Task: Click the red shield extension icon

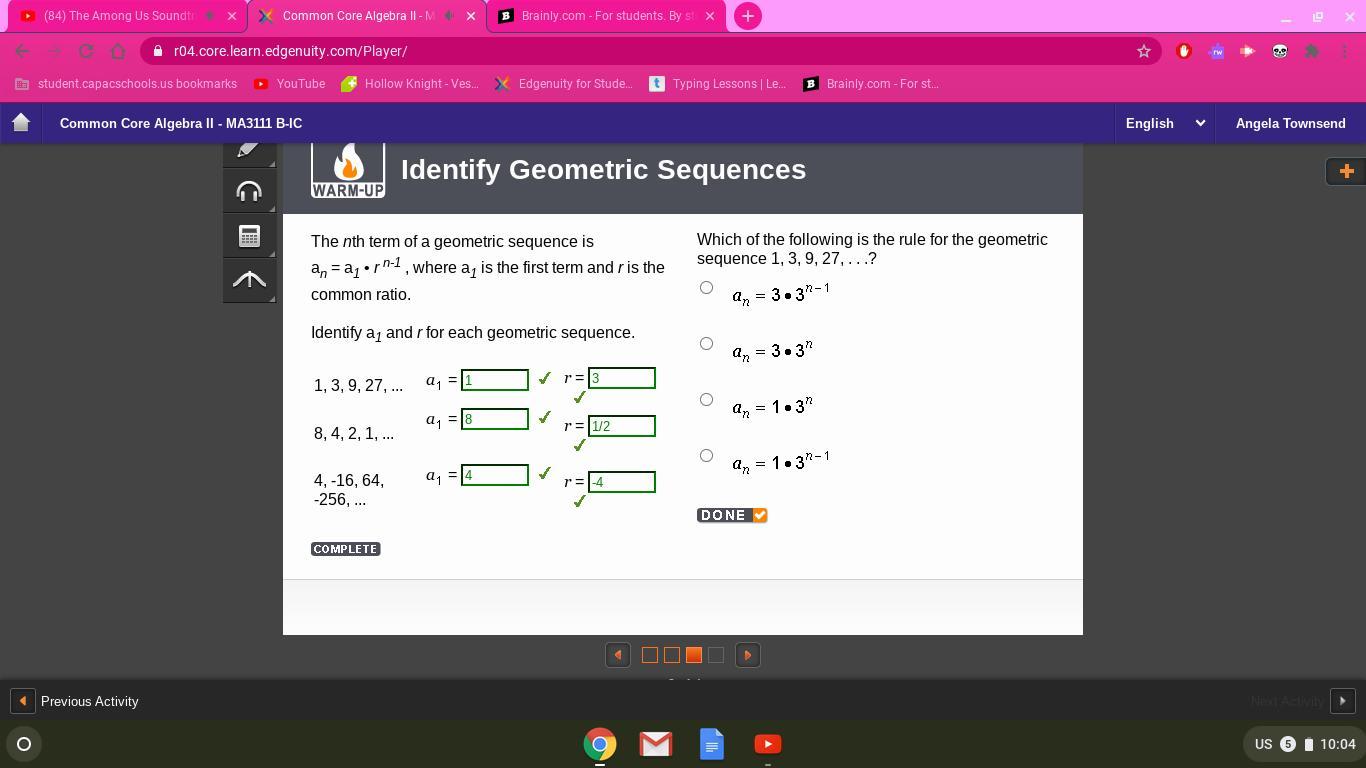Action: point(1184,51)
